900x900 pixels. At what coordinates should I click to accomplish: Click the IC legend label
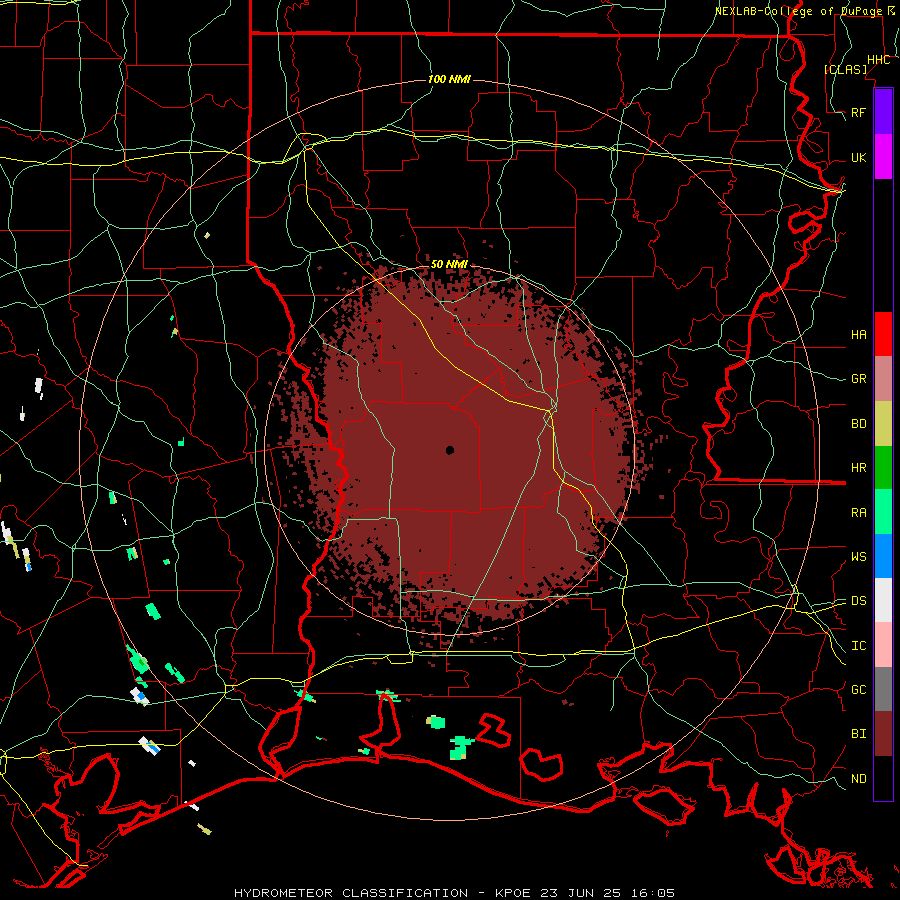pyautogui.click(x=859, y=646)
